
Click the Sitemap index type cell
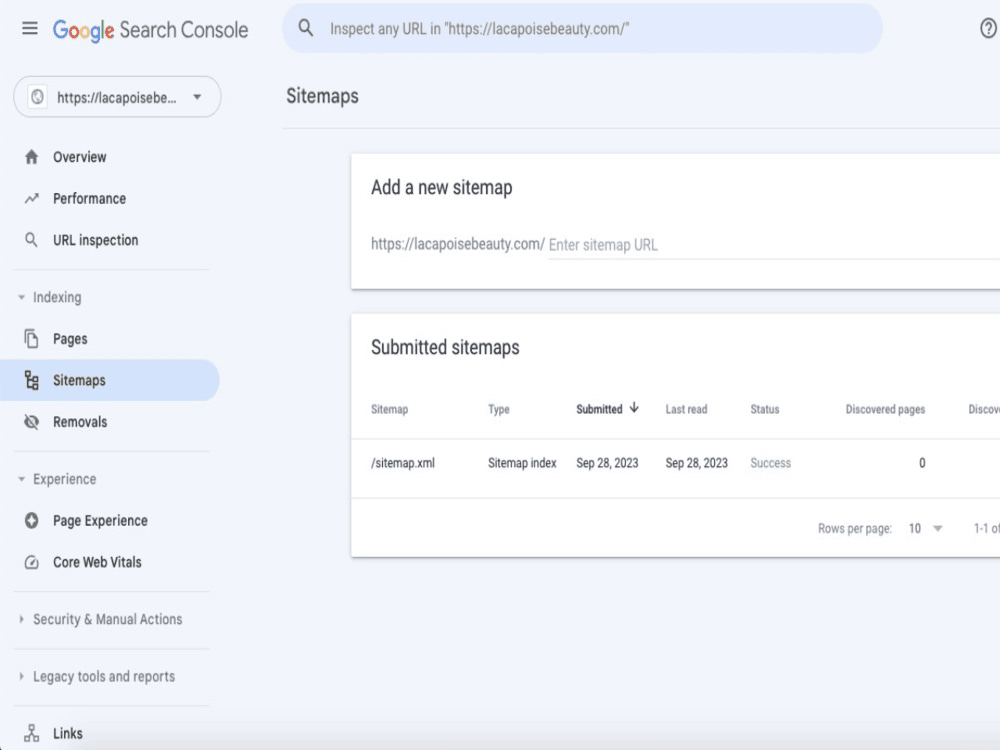pyautogui.click(x=522, y=463)
